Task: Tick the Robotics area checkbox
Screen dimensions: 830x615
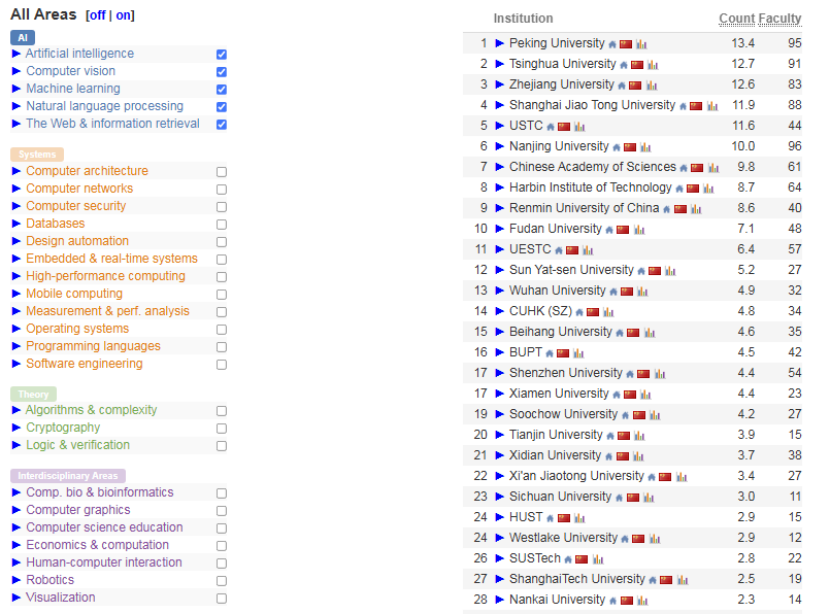Action: [221, 581]
